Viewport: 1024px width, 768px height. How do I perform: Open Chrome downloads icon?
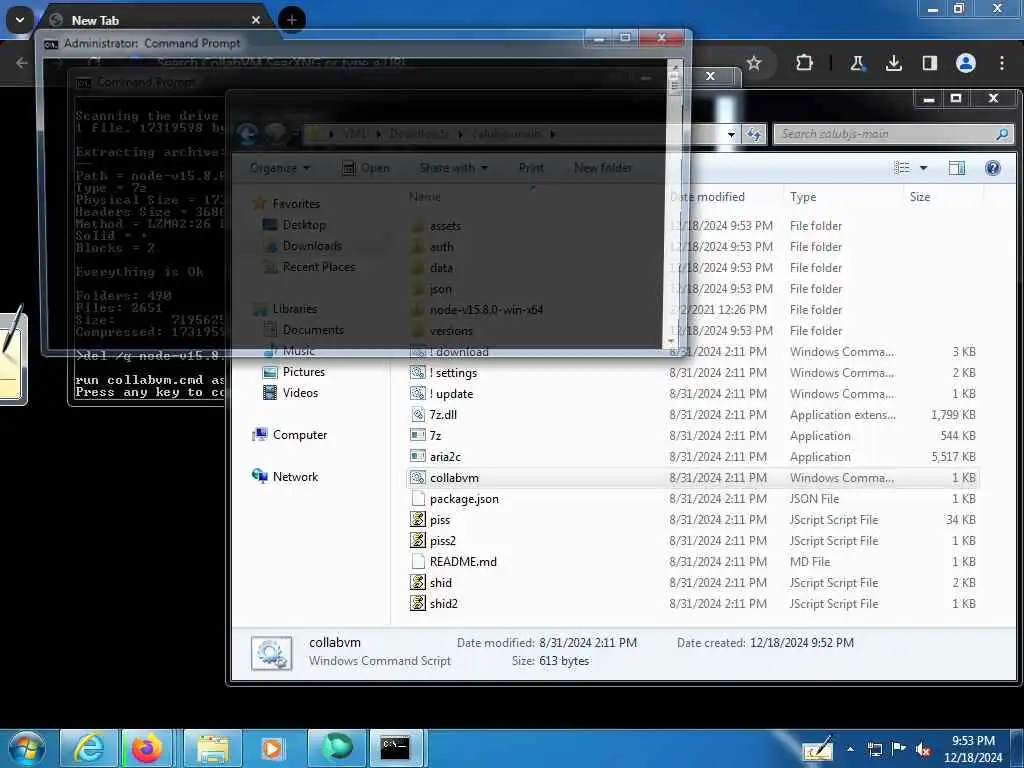(x=893, y=63)
